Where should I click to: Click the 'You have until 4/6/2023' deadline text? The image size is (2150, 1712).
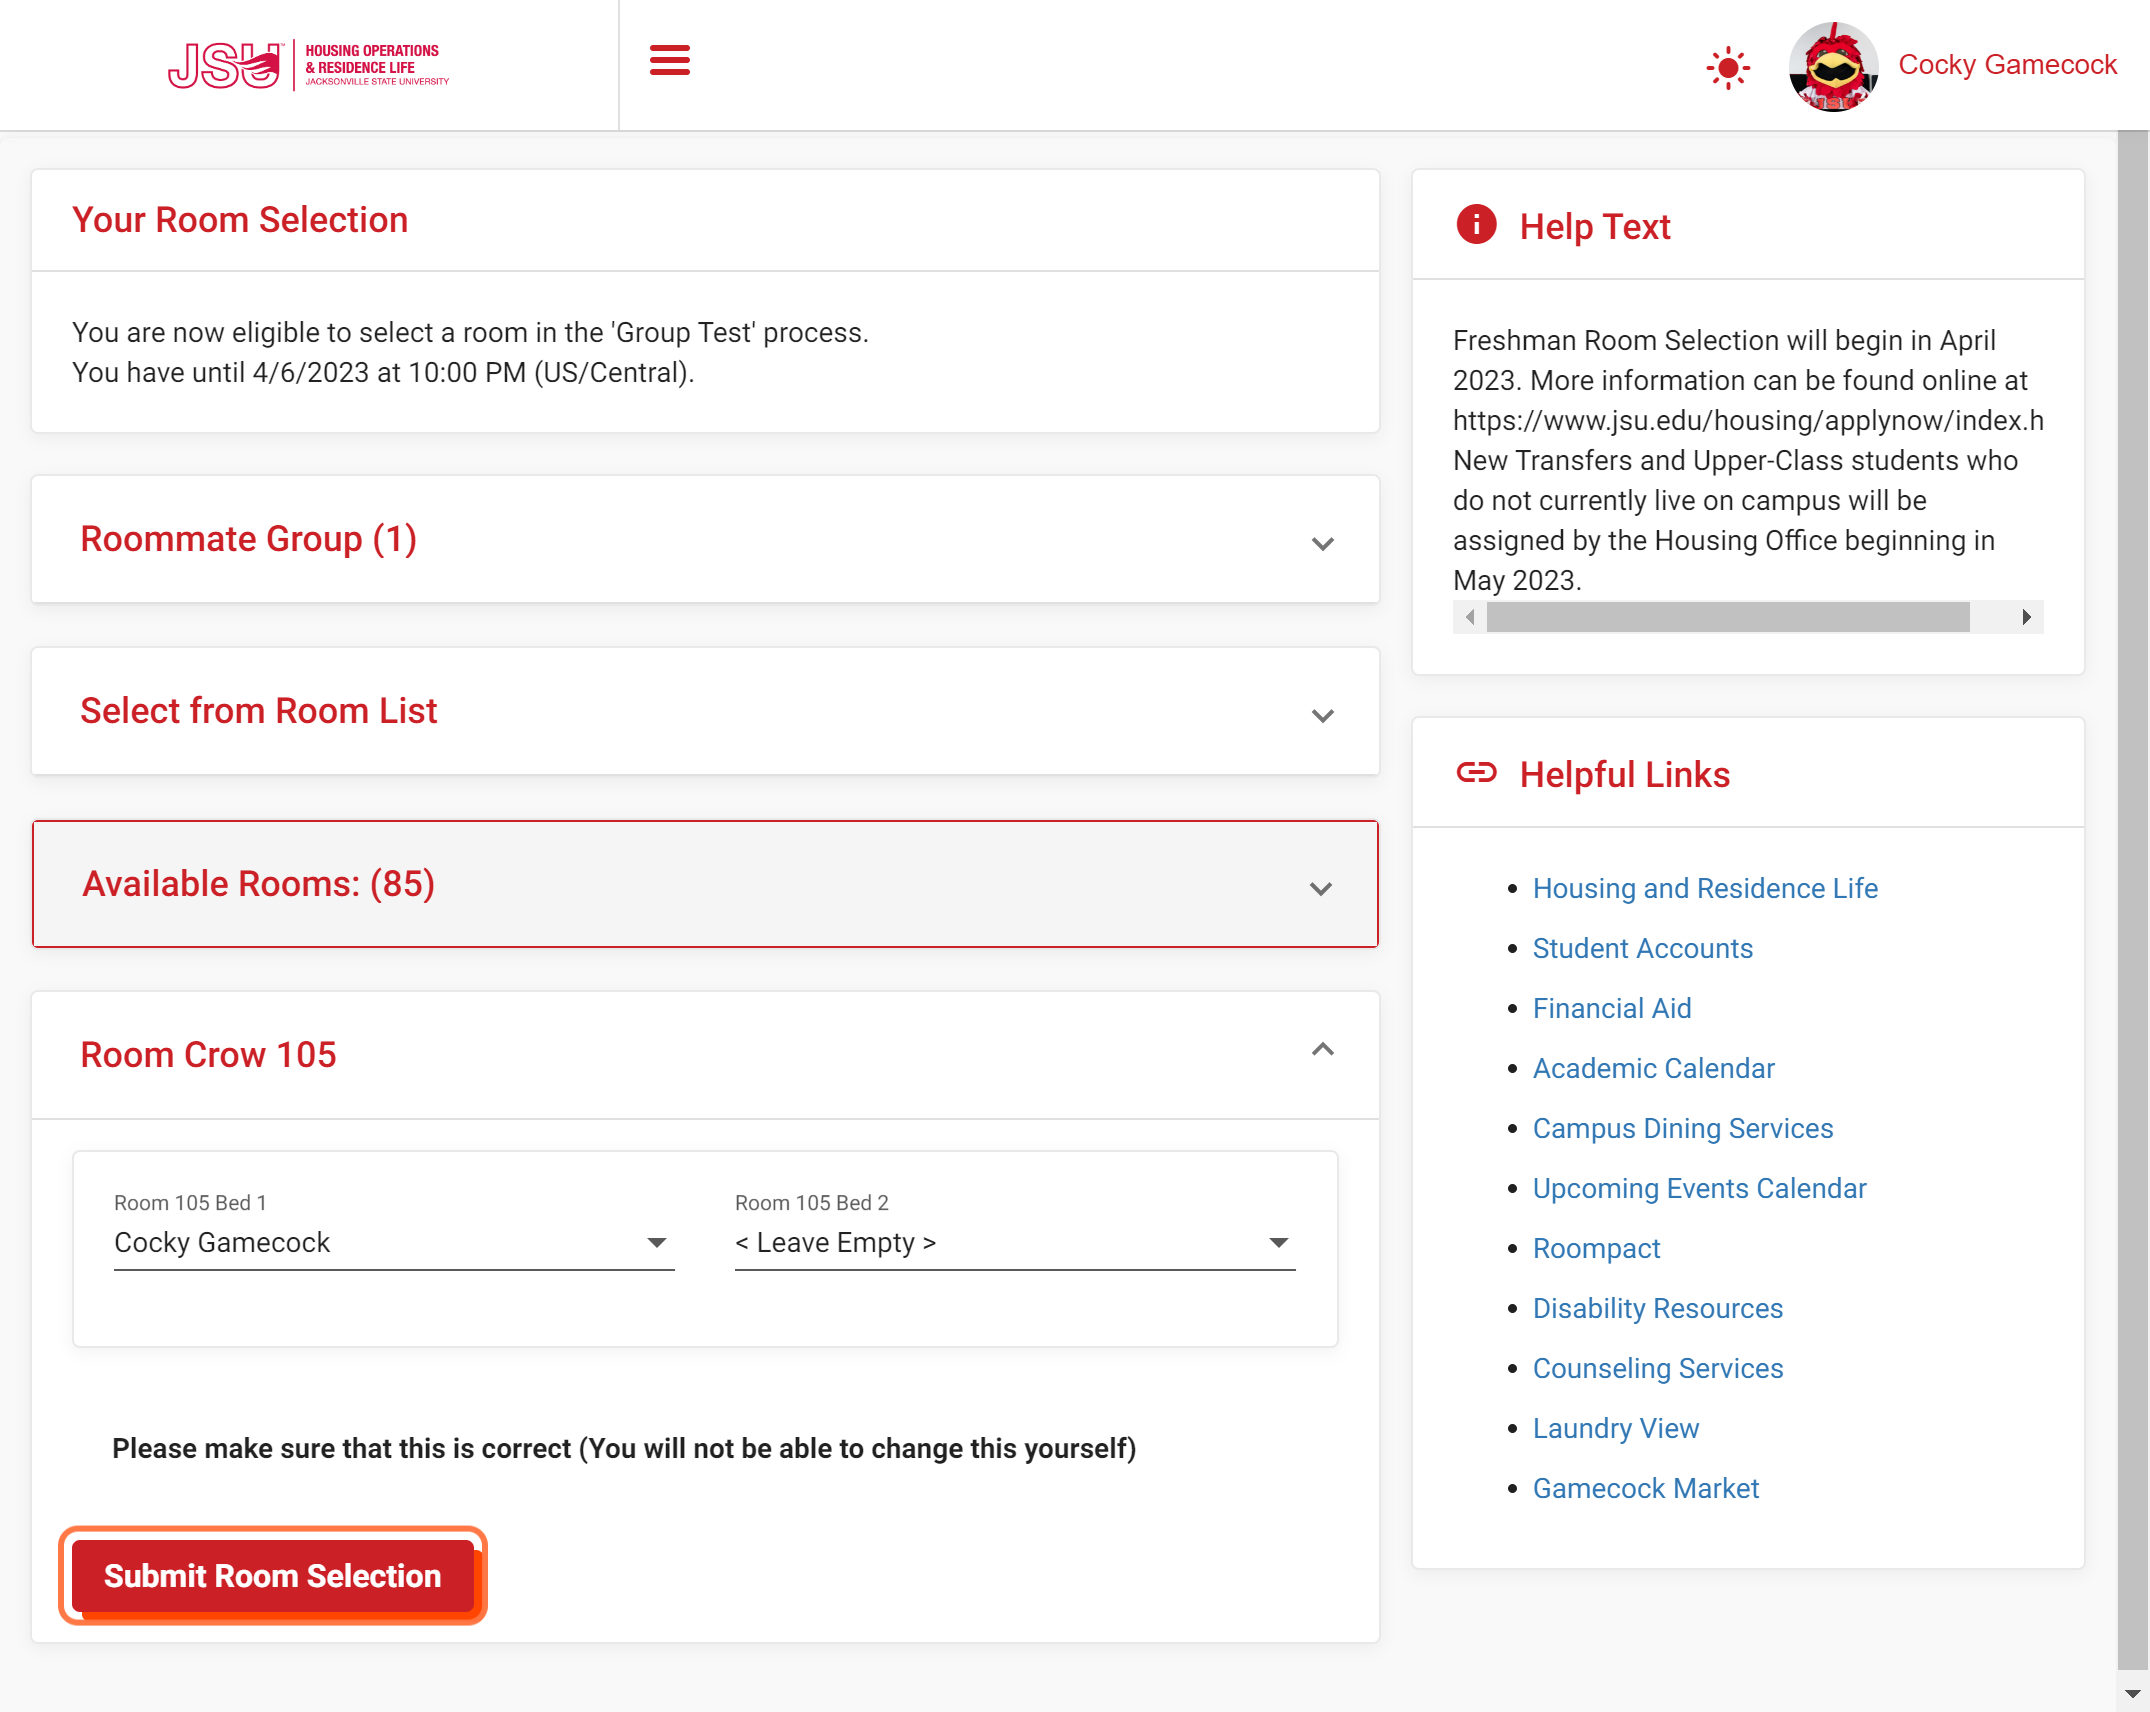(x=383, y=373)
